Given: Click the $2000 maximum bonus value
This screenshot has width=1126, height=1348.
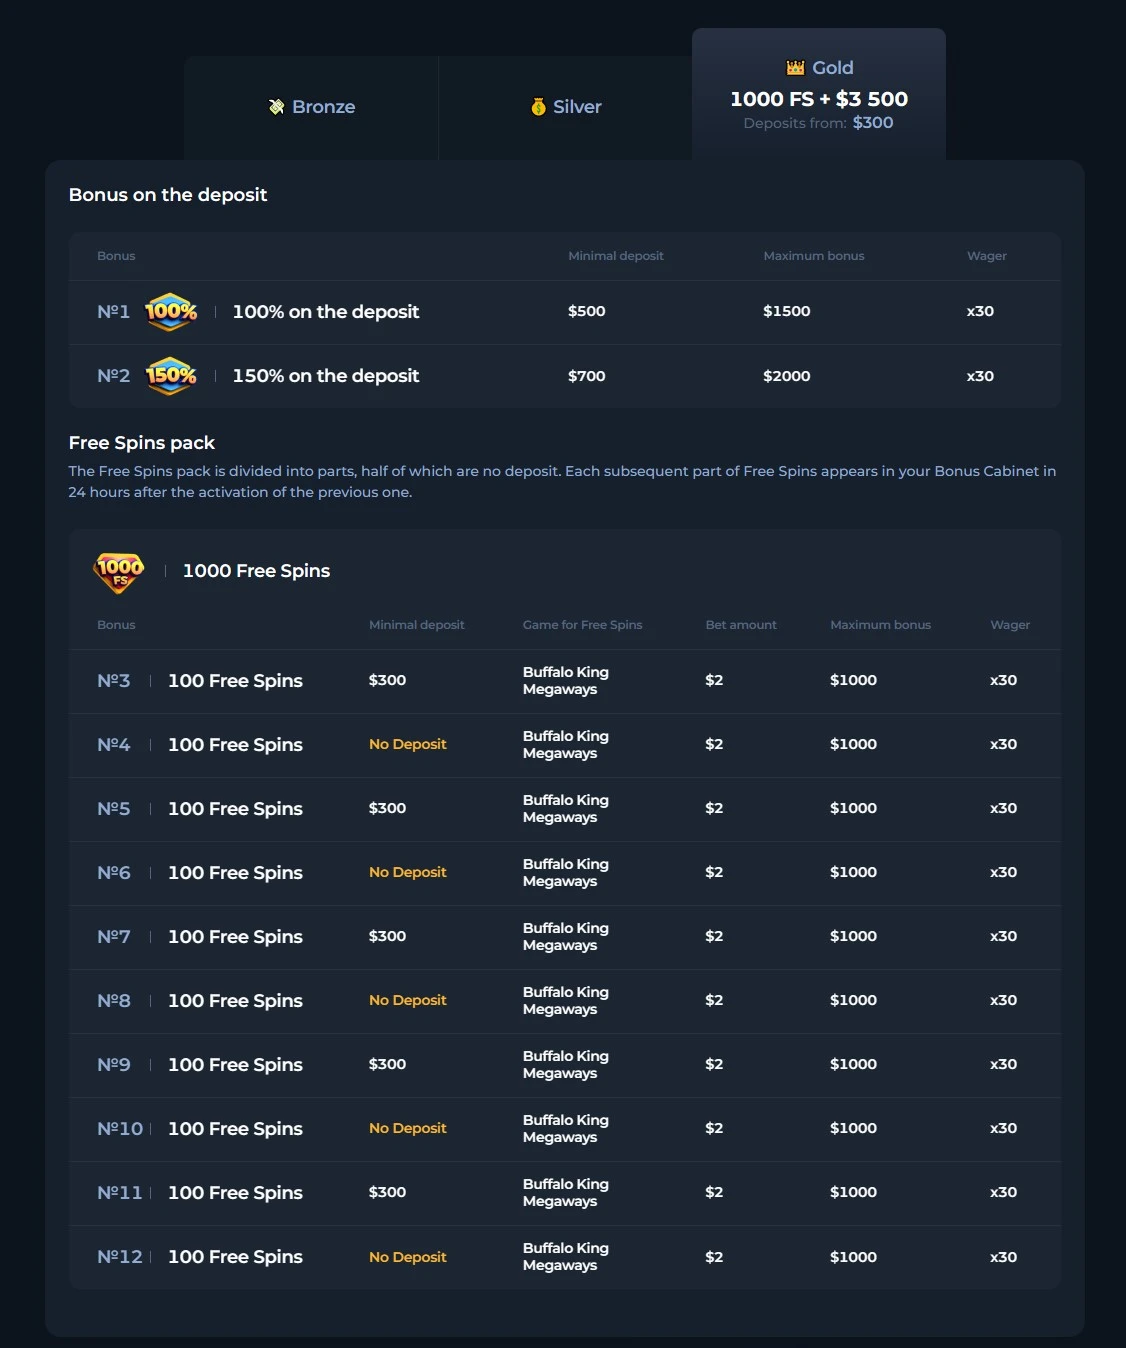Looking at the screenshot, I should tap(787, 376).
